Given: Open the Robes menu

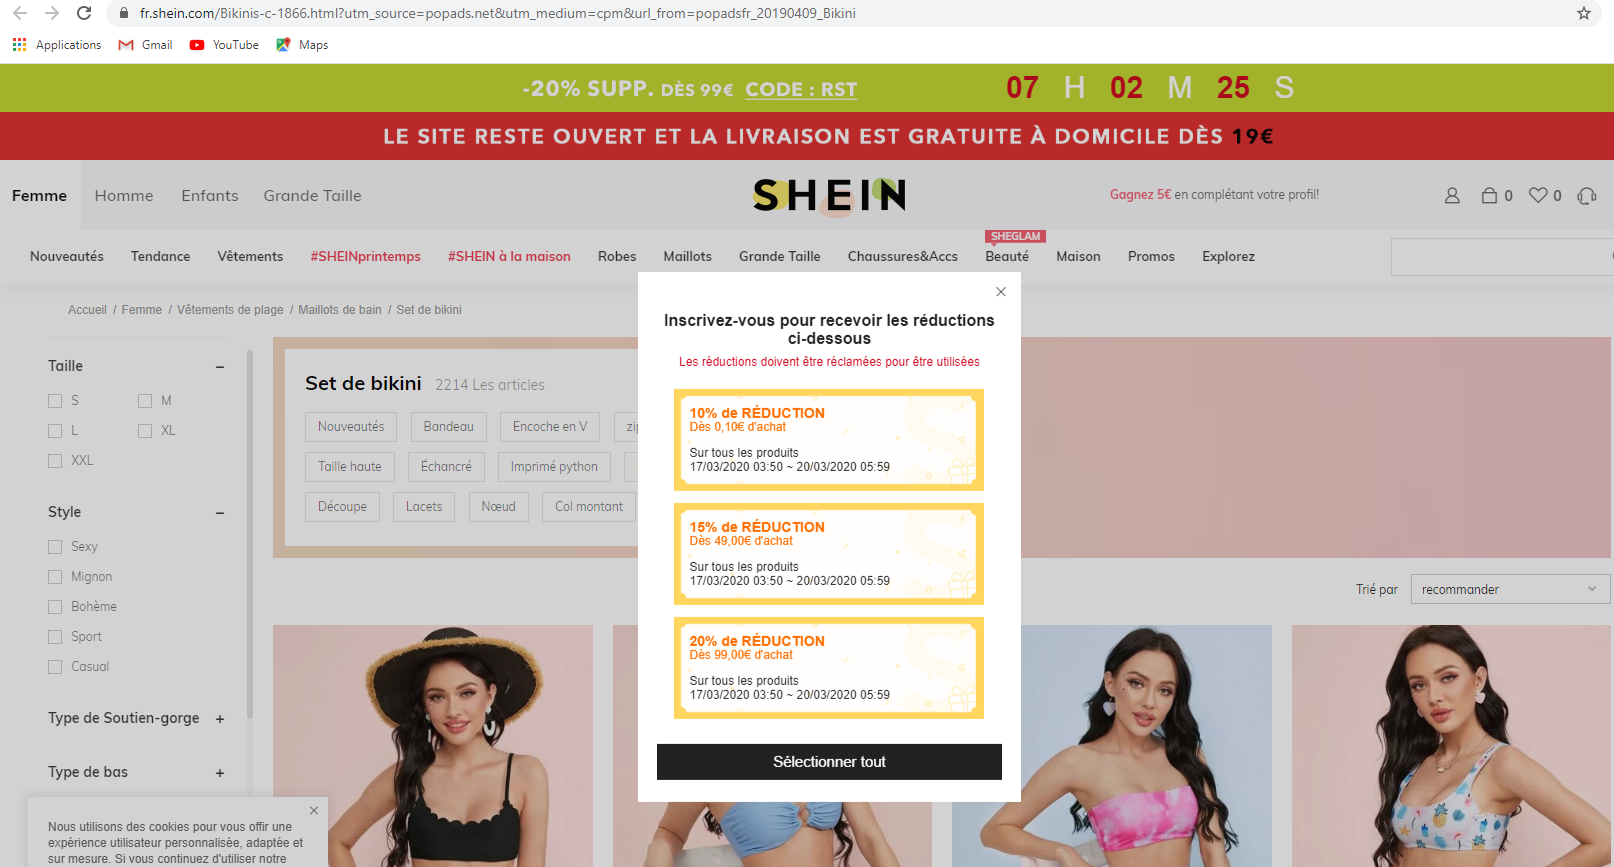Looking at the screenshot, I should pyautogui.click(x=617, y=257).
